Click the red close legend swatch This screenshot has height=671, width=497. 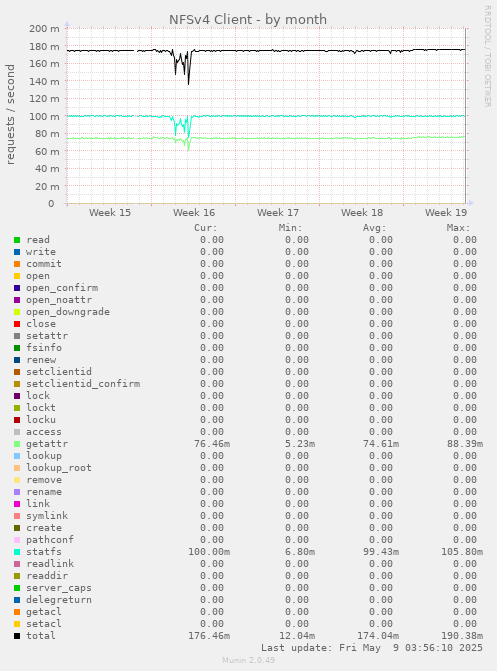[17, 324]
